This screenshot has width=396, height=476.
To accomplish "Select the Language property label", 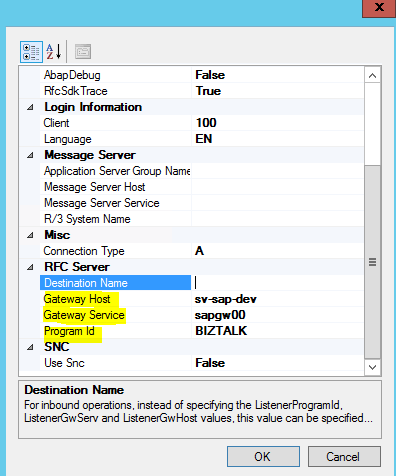I will (x=68, y=139).
